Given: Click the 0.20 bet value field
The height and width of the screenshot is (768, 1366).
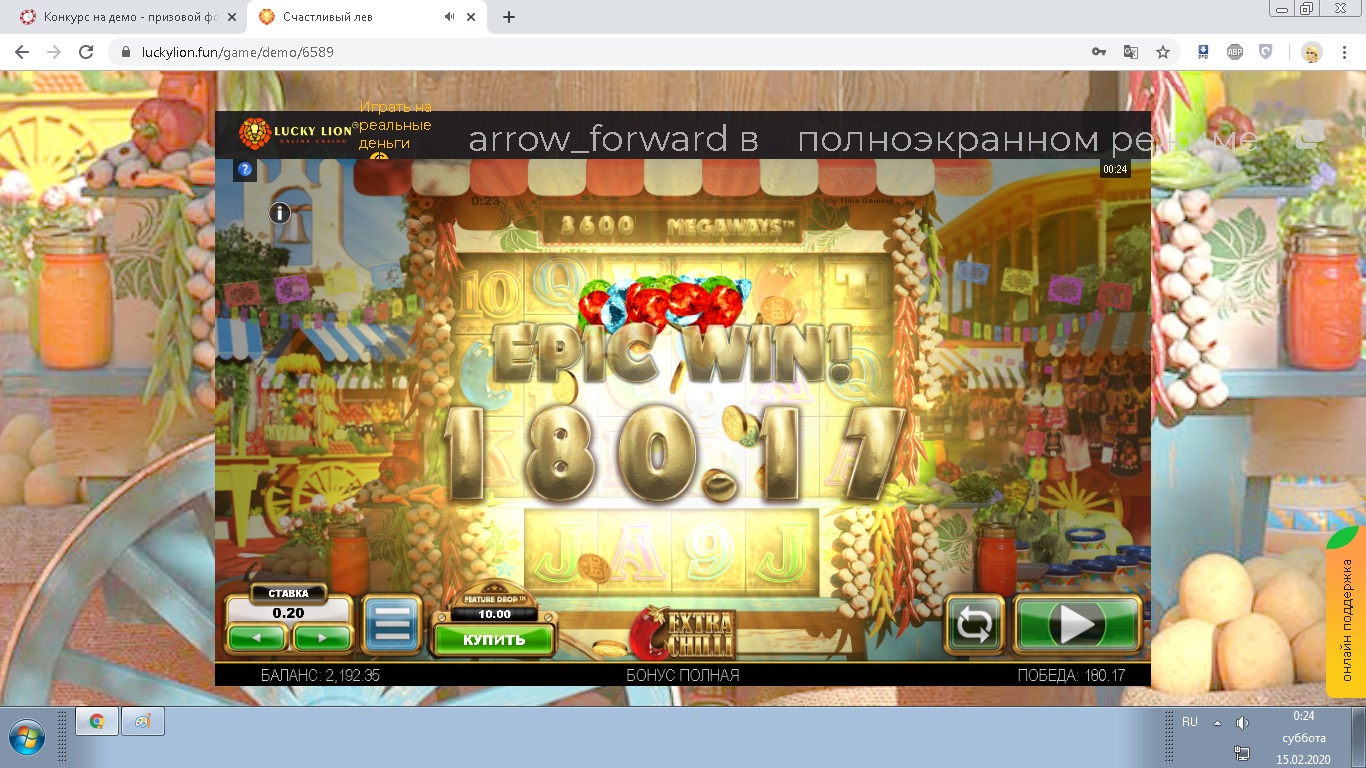Looking at the screenshot, I should point(289,612).
